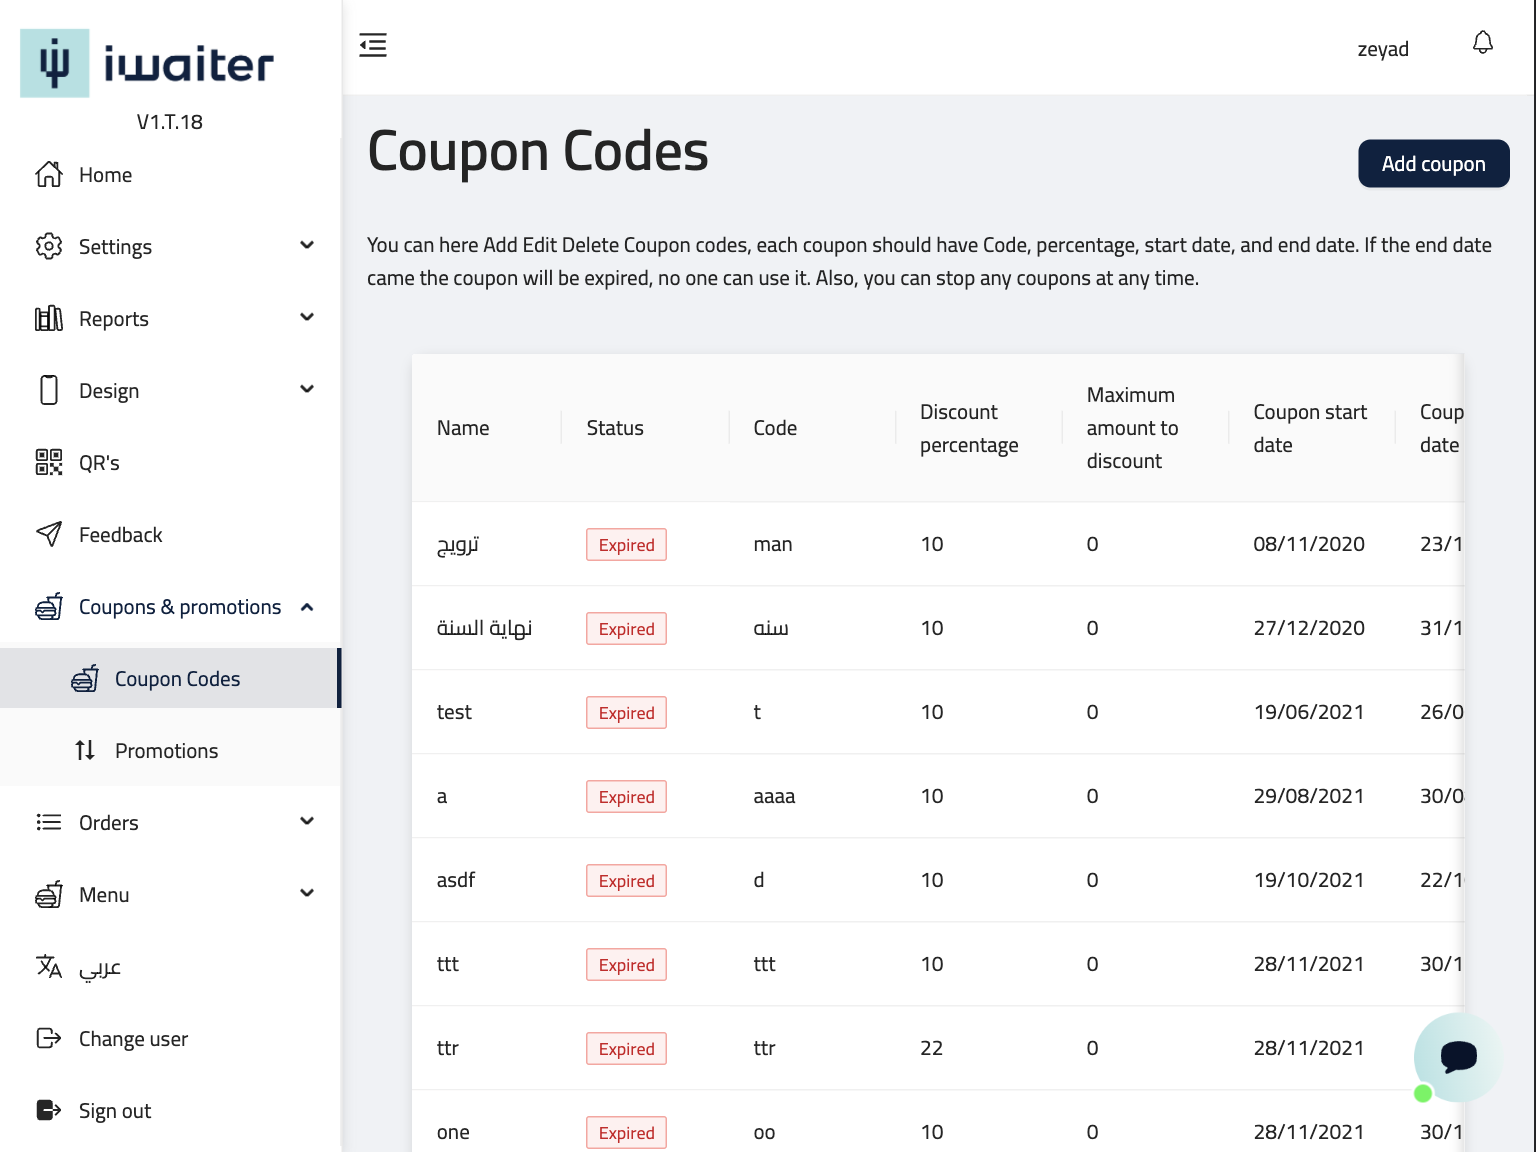Expand the Reports chevron
Viewport: 1536px width, 1152px height.
tap(307, 318)
